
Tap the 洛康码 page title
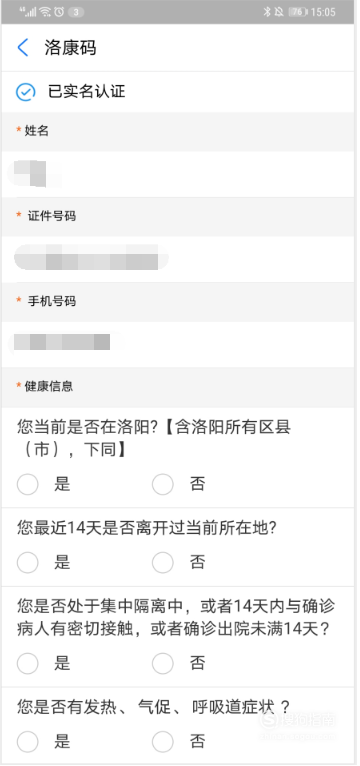click(70, 48)
